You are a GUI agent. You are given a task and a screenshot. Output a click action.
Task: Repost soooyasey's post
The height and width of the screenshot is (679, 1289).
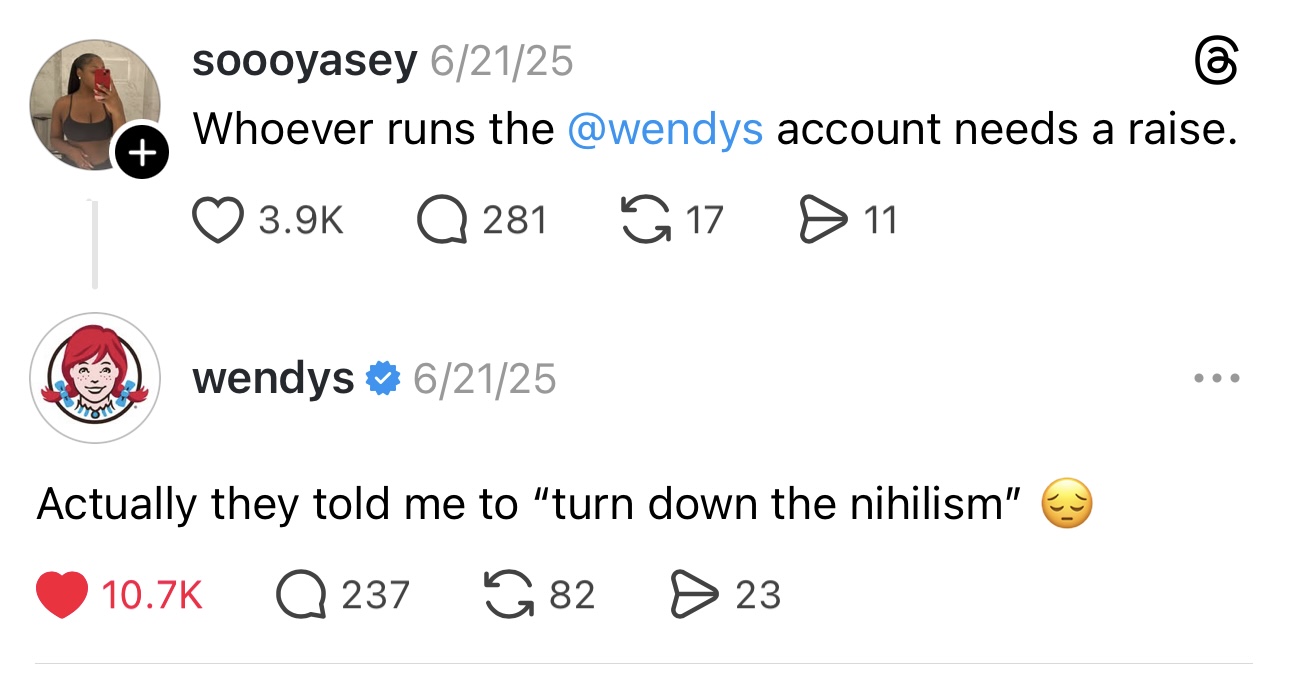point(645,219)
